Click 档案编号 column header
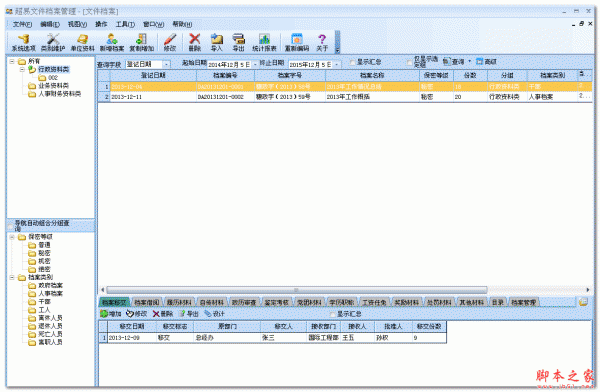600x392 pixels. [x=225, y=75]
